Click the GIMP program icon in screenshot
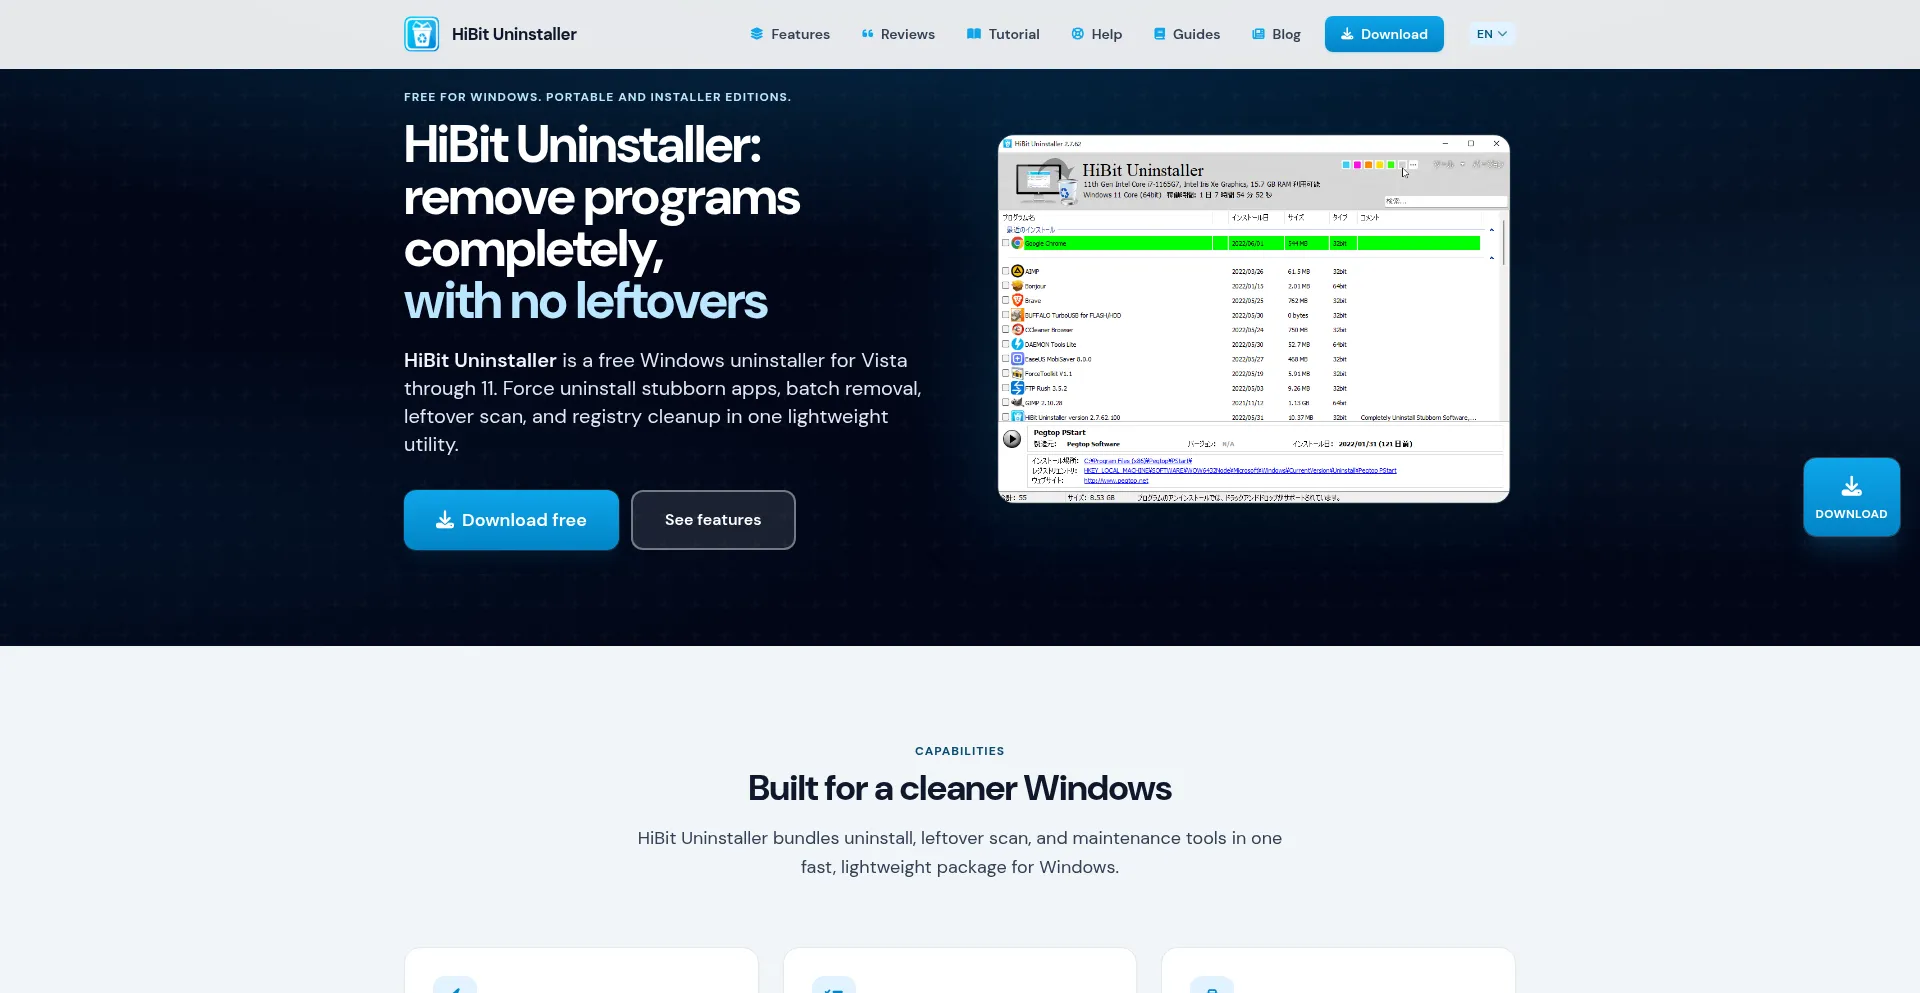Image resolution: width=1920 pixels, height=993 pixels. pos(1017,402)
